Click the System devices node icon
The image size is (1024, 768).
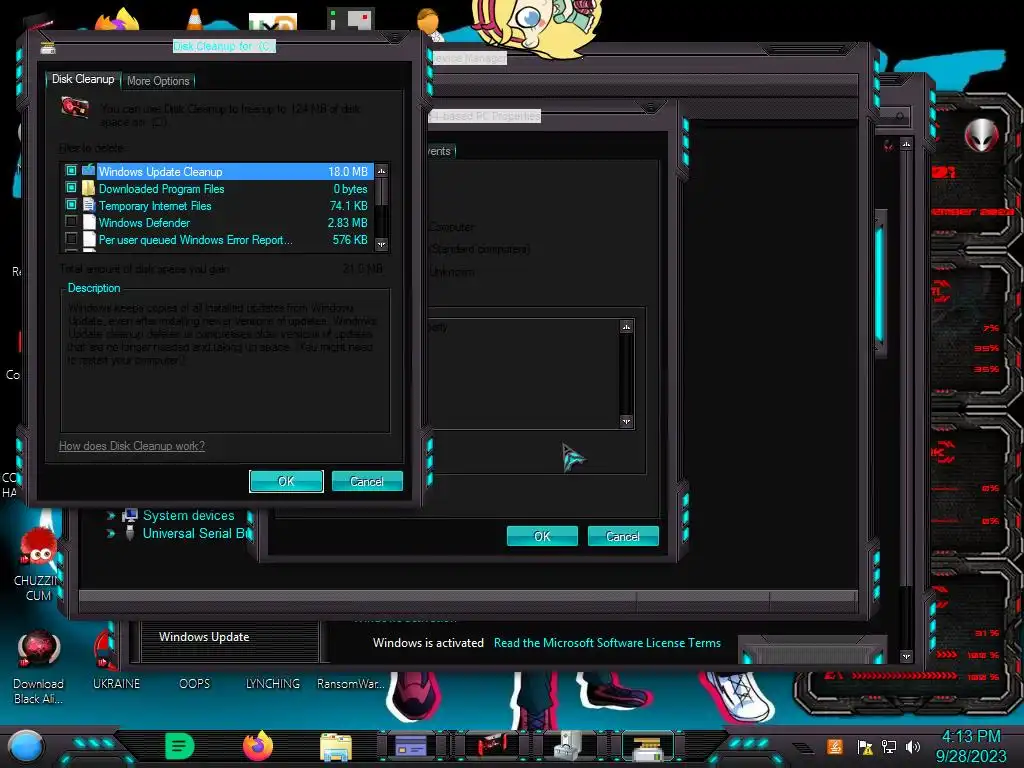point(129,515)
